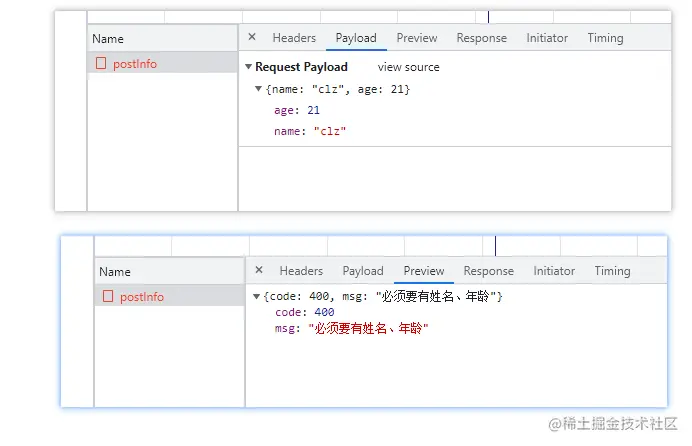Select the Payload tab in the upper panel
The width and height of the screenshot is (692, 446).
356,38
